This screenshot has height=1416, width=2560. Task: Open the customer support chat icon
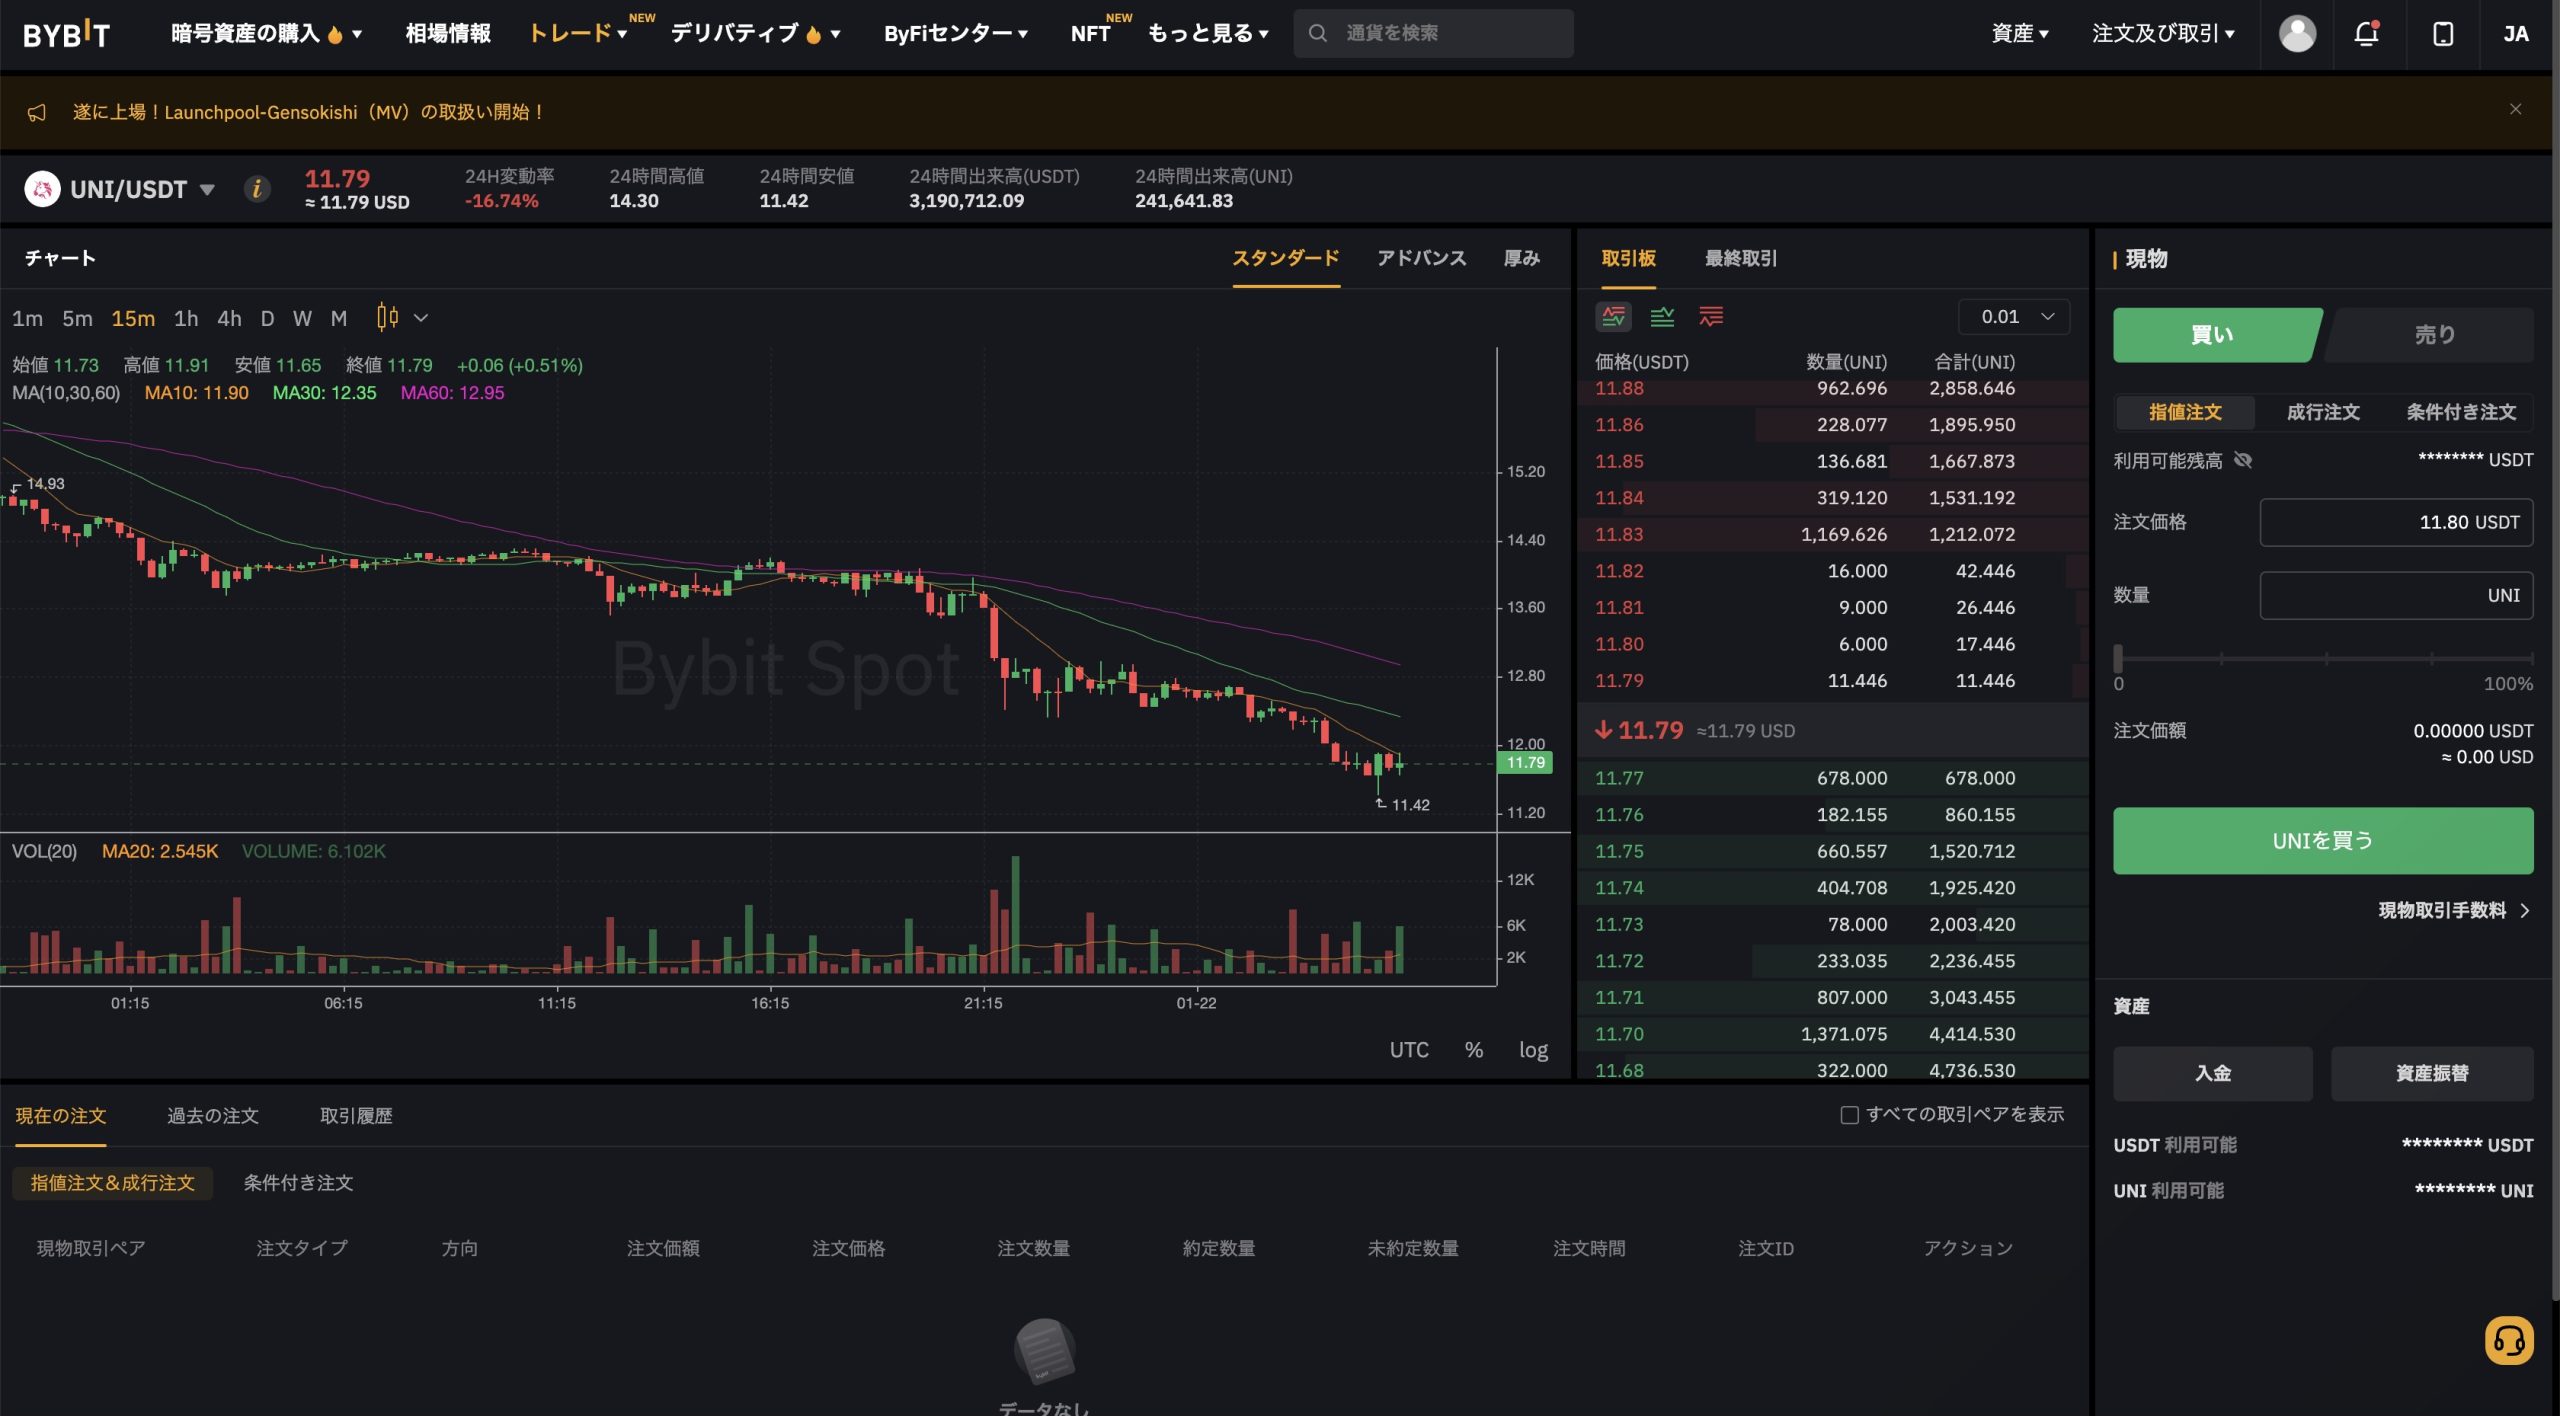pos(2512,1341)
